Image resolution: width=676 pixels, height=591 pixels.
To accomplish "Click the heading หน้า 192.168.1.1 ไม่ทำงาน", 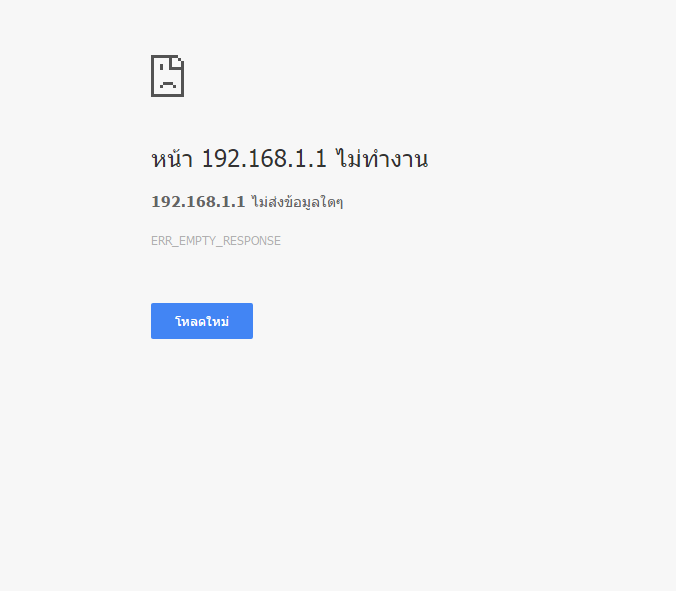I will click(x=290, y=158).
